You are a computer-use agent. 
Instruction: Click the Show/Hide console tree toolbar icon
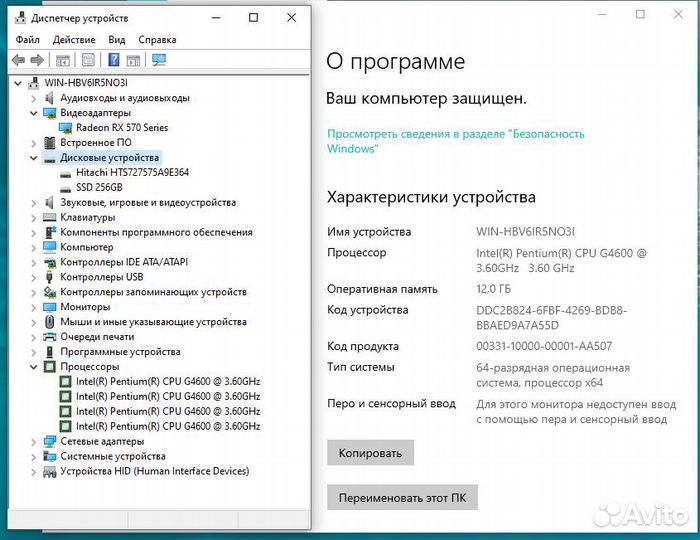coord(62,60)
